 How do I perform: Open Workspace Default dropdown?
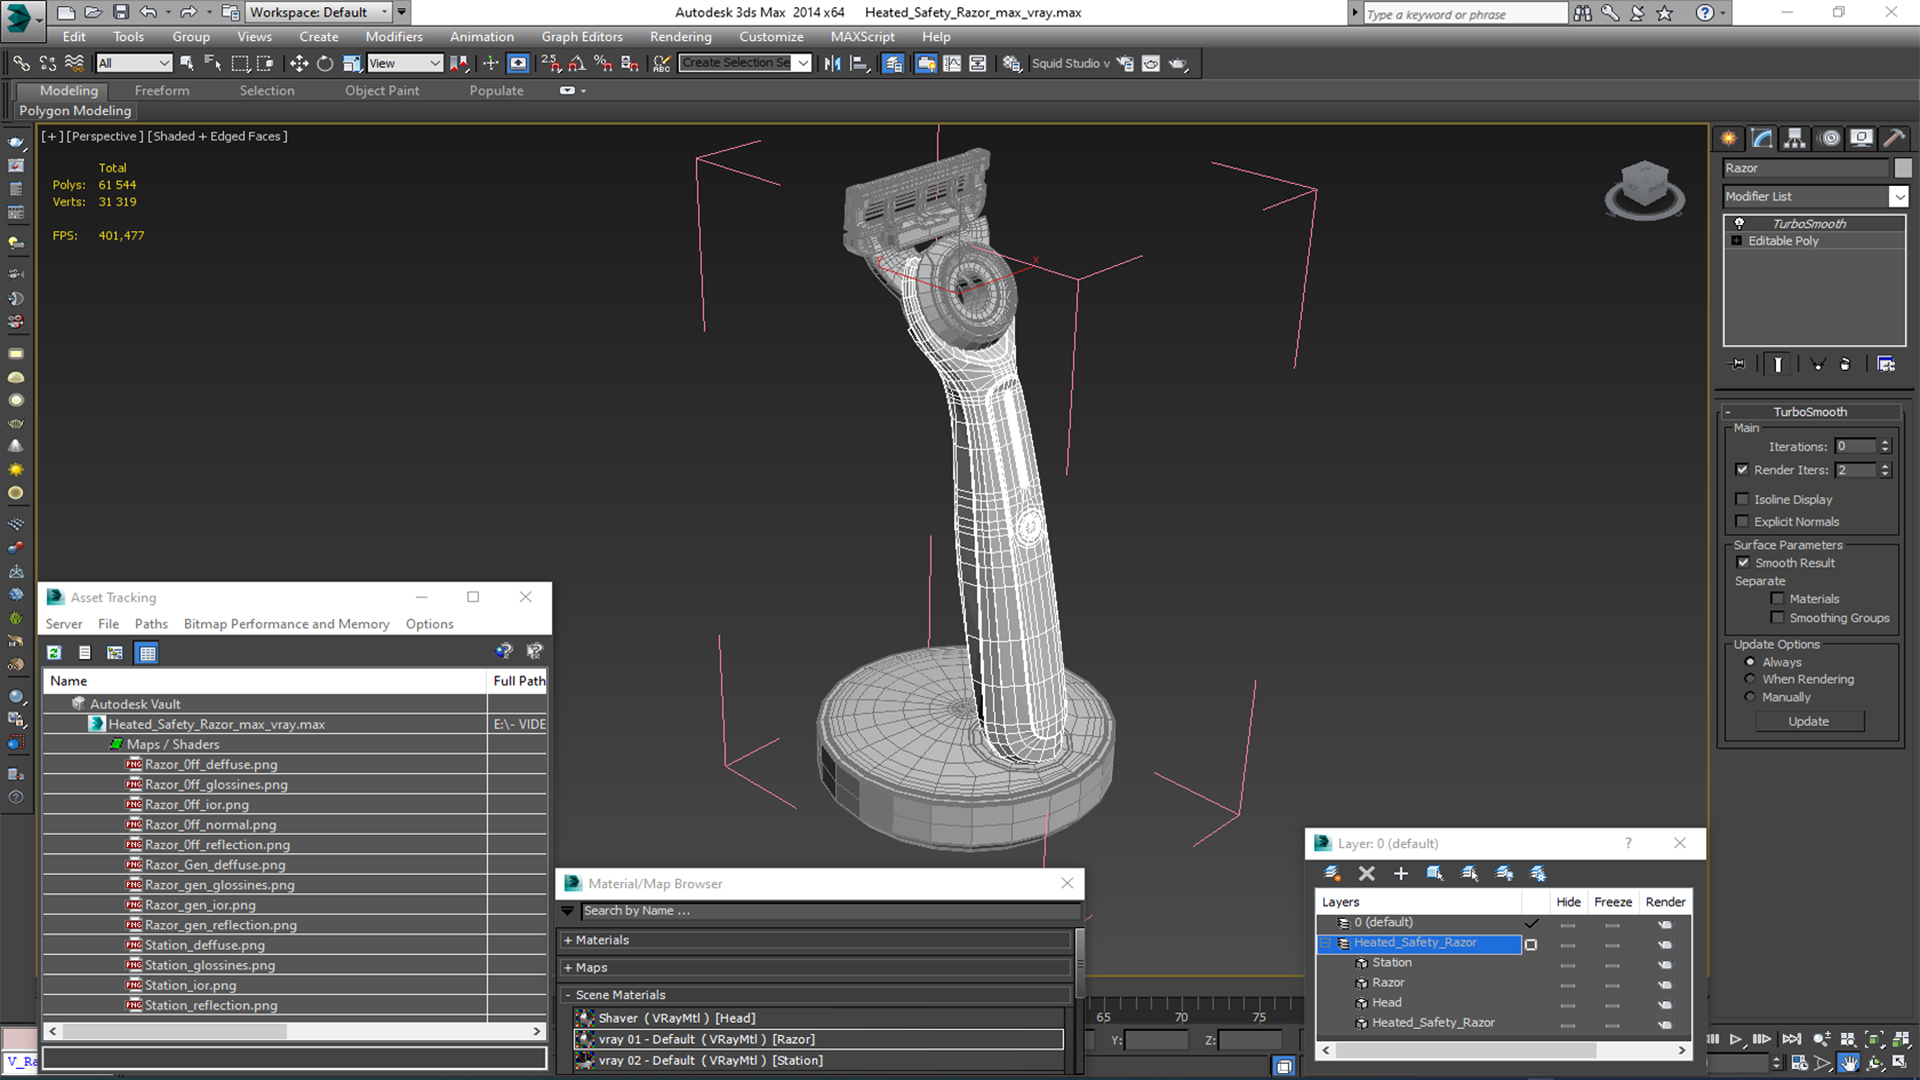pos(318,12)
